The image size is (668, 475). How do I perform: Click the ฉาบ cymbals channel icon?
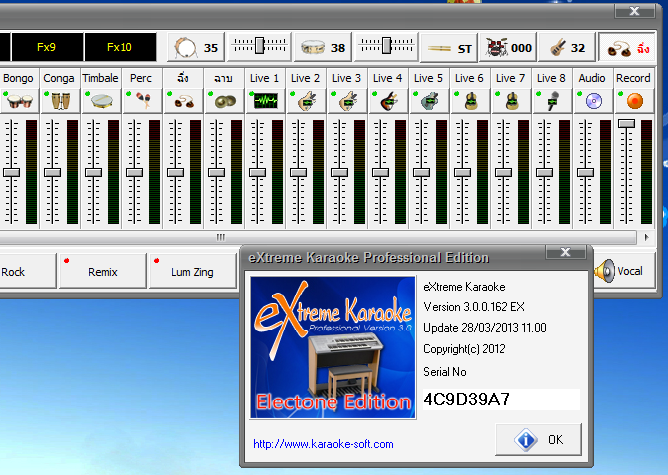(225, 101)
